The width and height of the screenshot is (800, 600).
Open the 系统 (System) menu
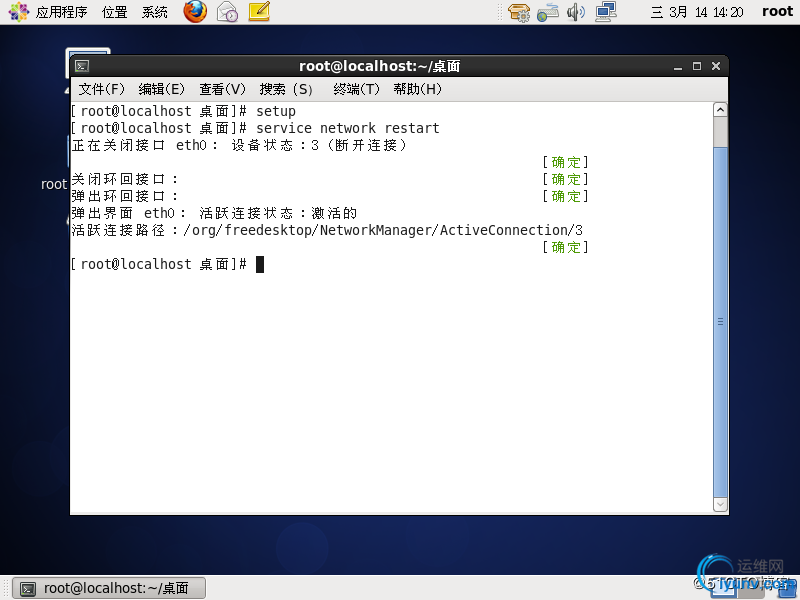pos(155,12)
